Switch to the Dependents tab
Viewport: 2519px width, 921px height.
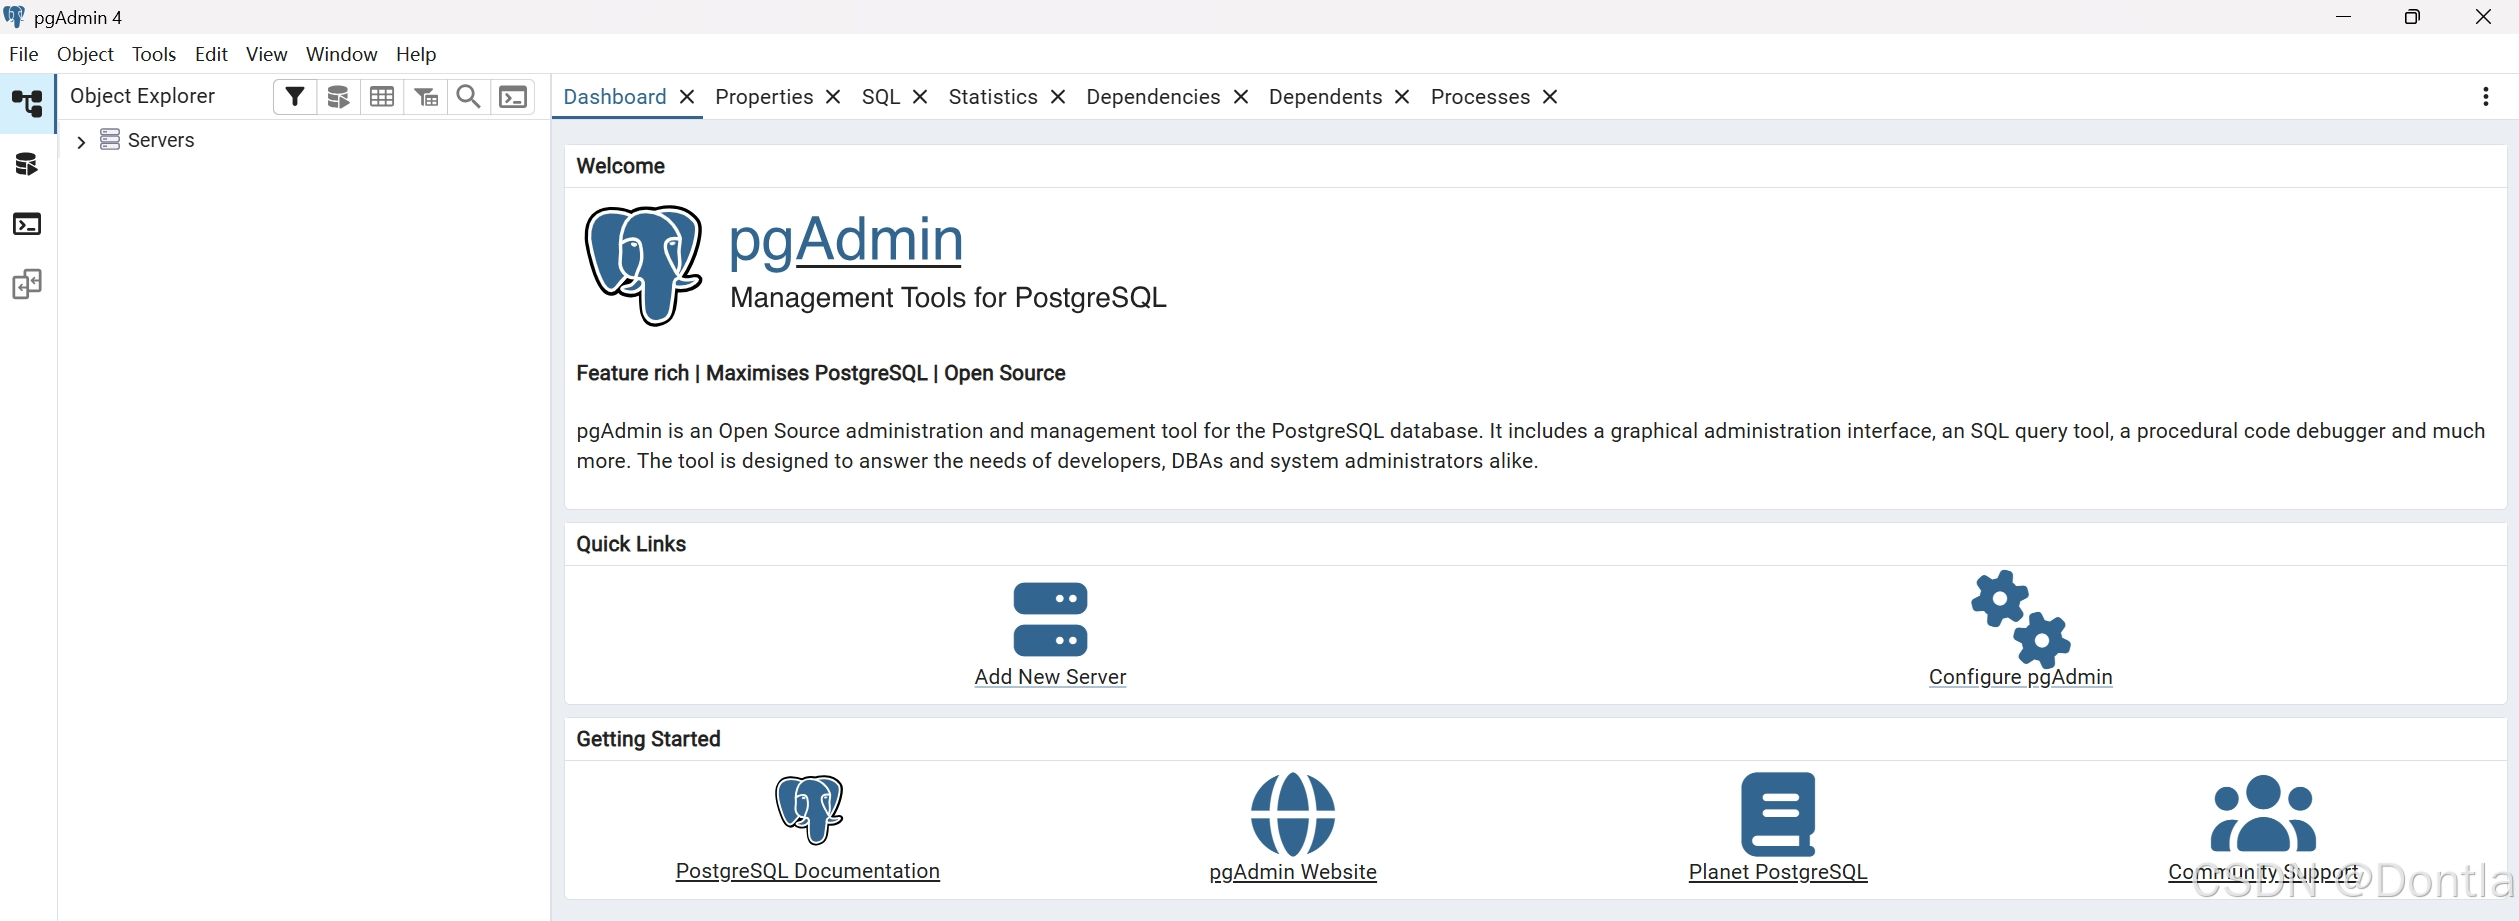(x=1325, y=96)
